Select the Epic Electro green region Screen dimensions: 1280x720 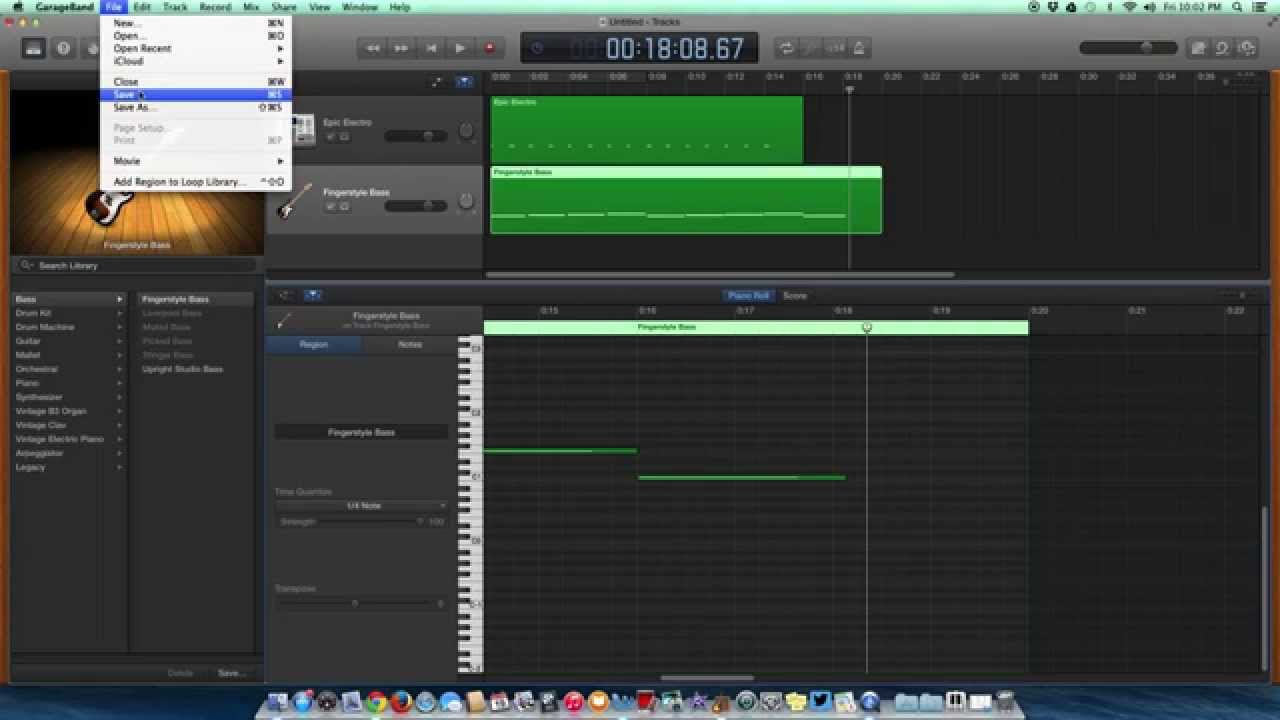pos(646,129)
